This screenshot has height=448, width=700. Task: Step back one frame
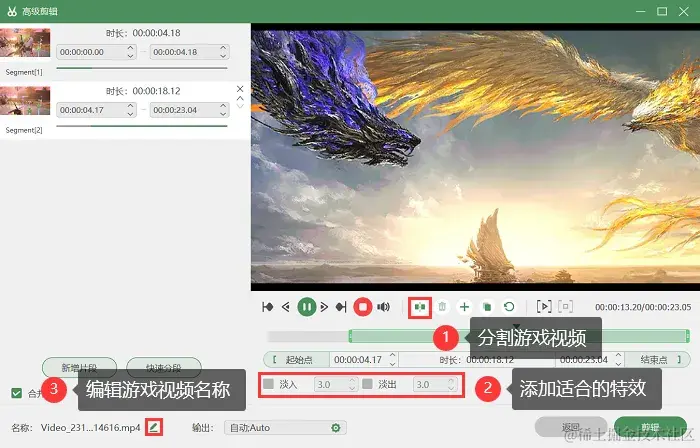[286, 307]
